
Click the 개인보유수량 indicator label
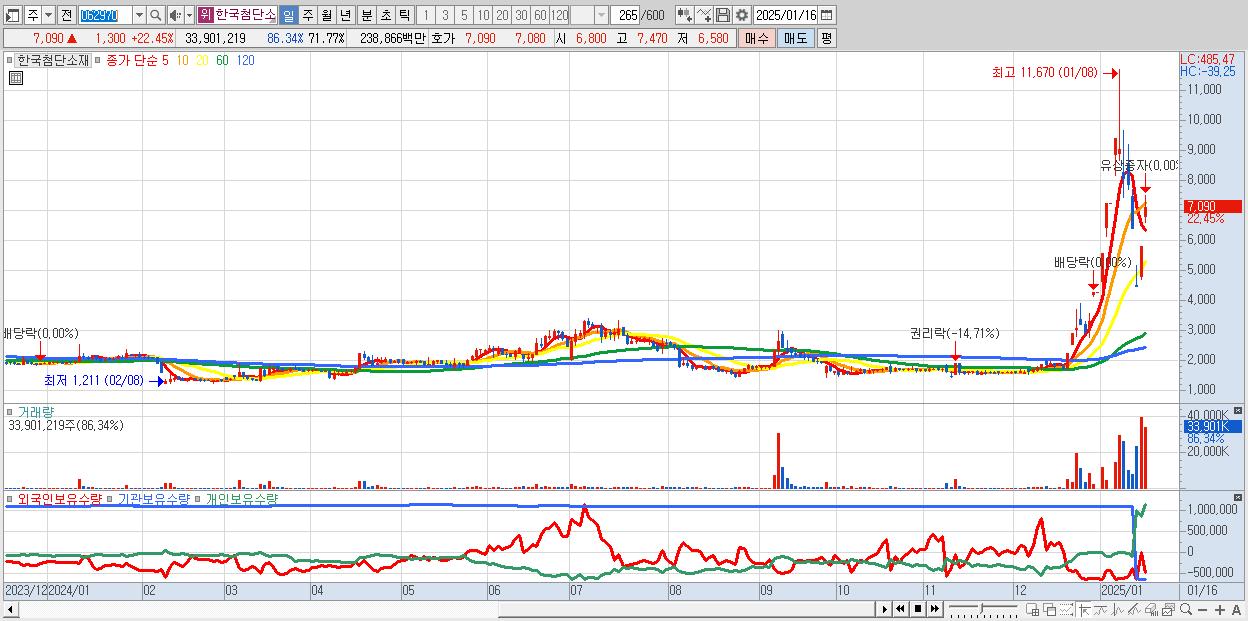point(241,498)
